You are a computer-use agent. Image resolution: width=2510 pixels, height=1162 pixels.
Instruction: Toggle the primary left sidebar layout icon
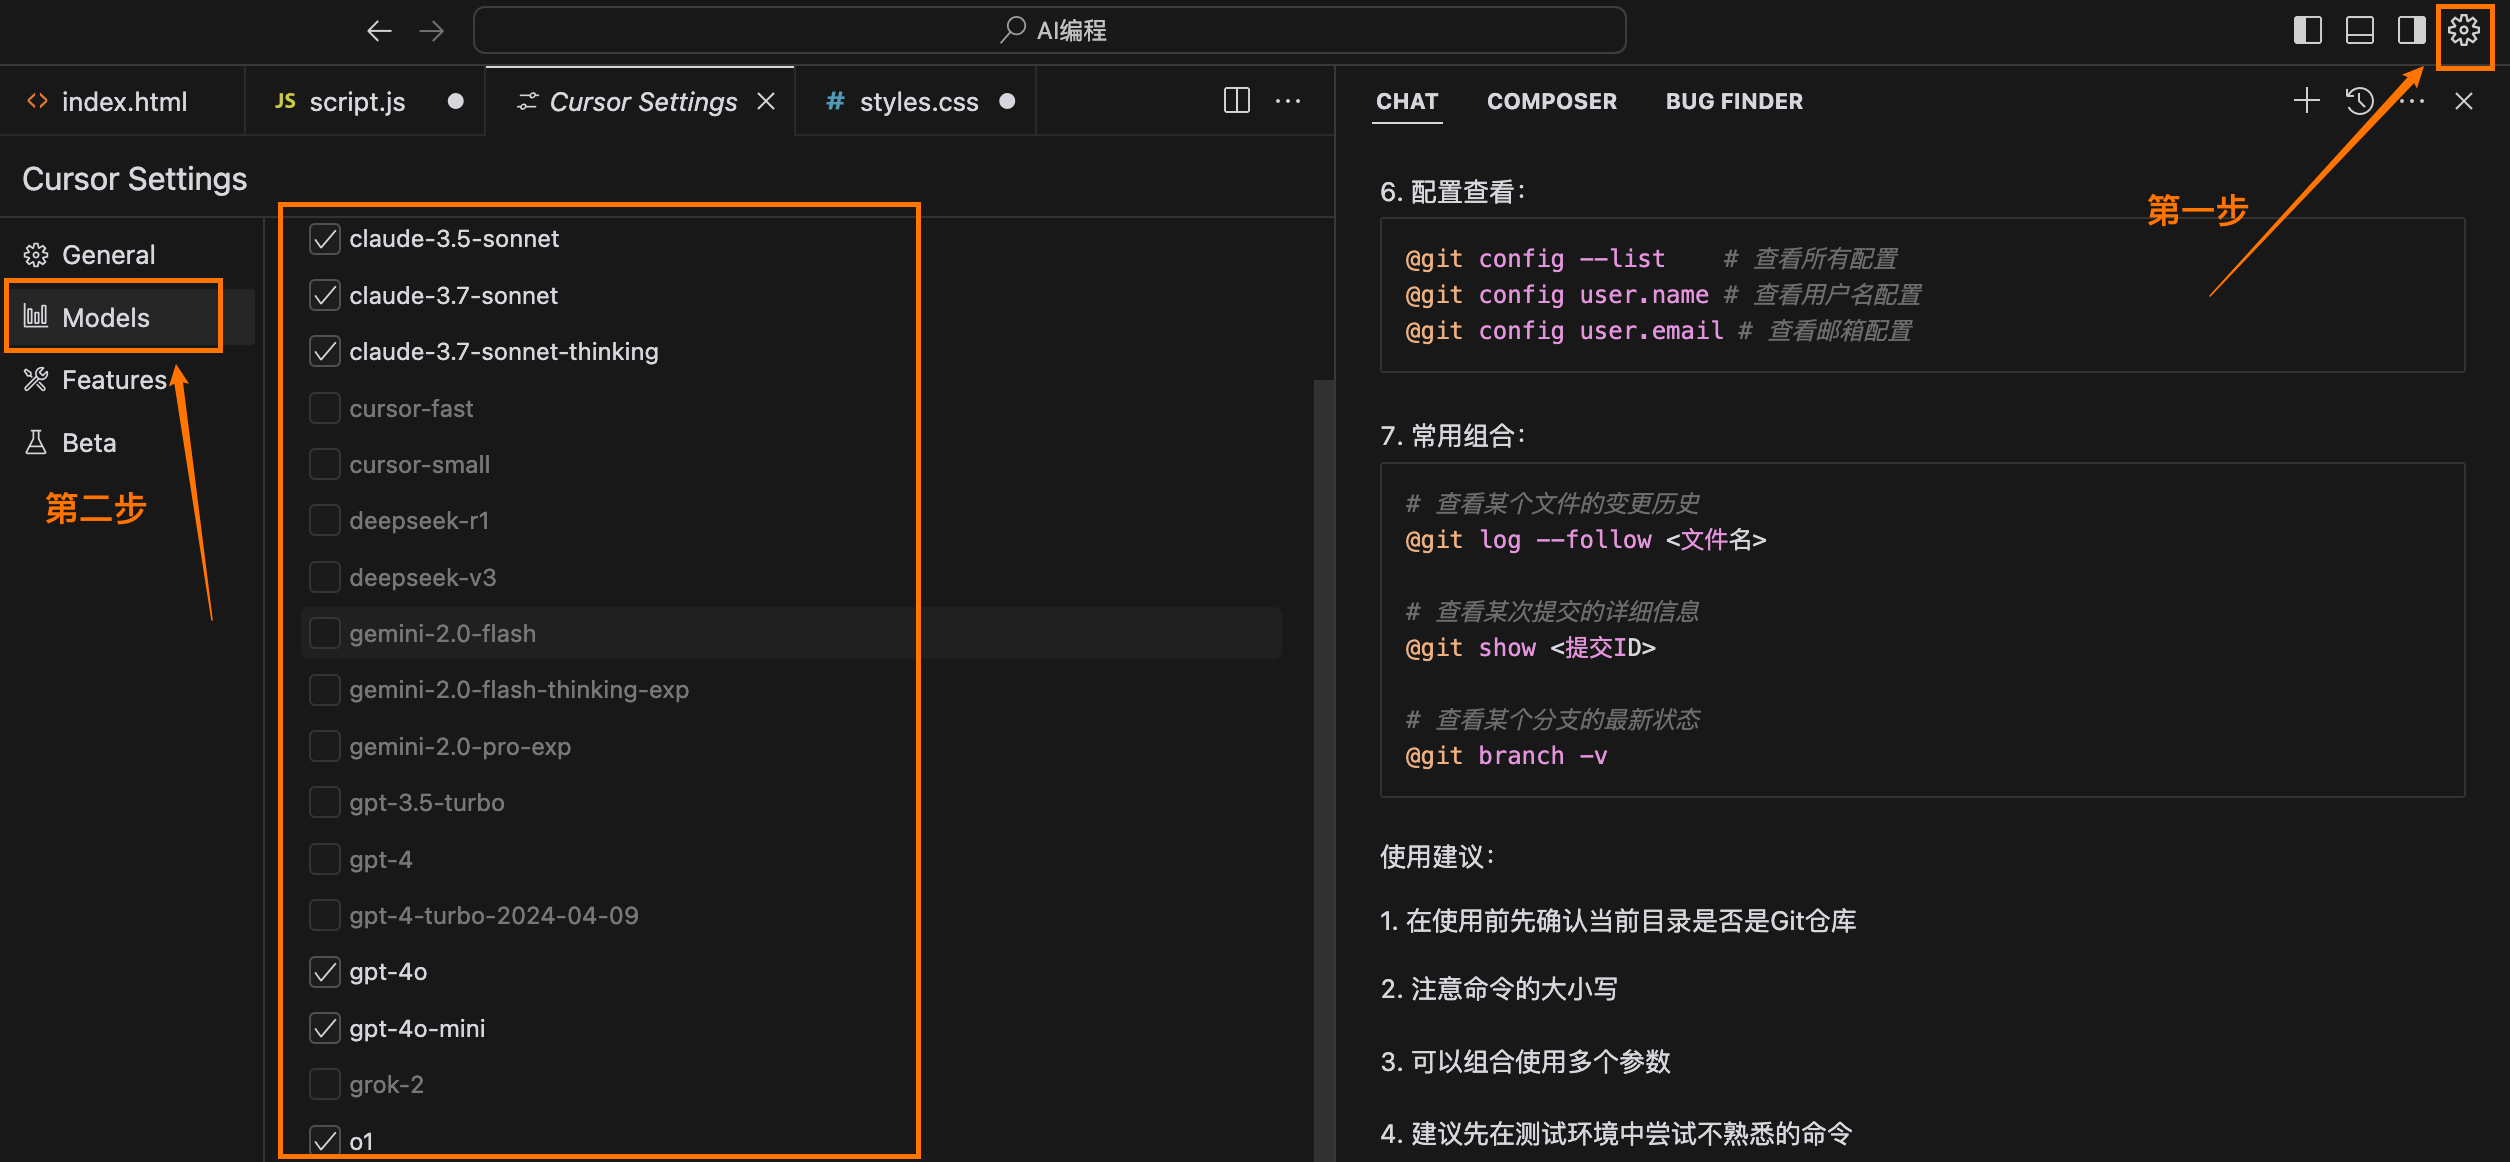click(2307, 31)
